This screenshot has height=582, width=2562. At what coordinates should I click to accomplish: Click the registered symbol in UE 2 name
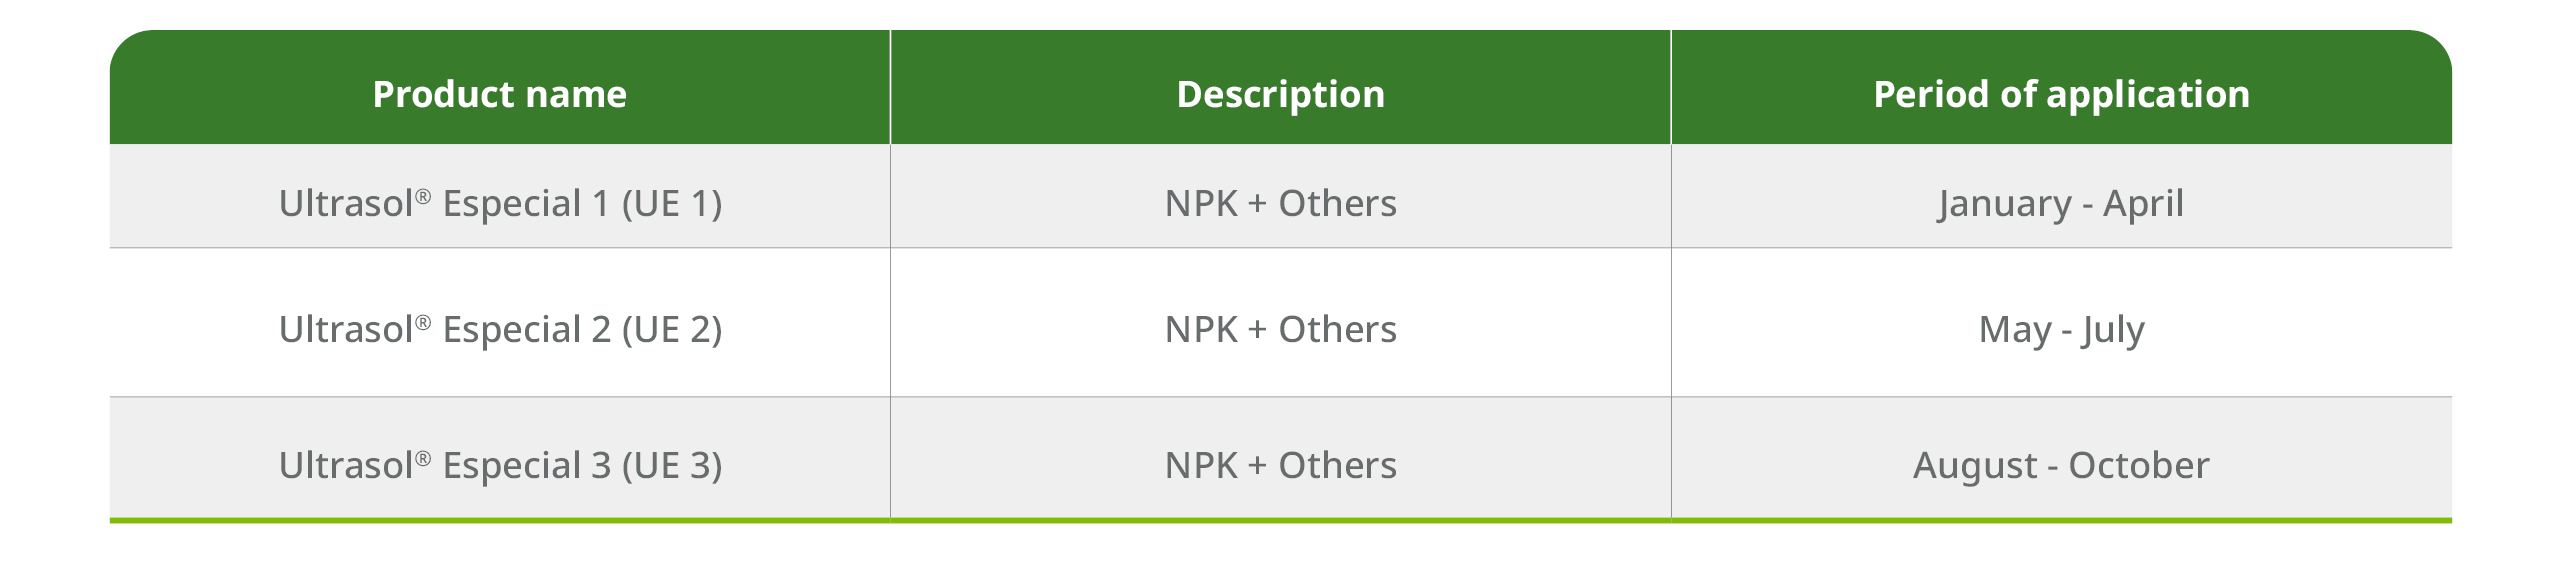coord(423,322)
